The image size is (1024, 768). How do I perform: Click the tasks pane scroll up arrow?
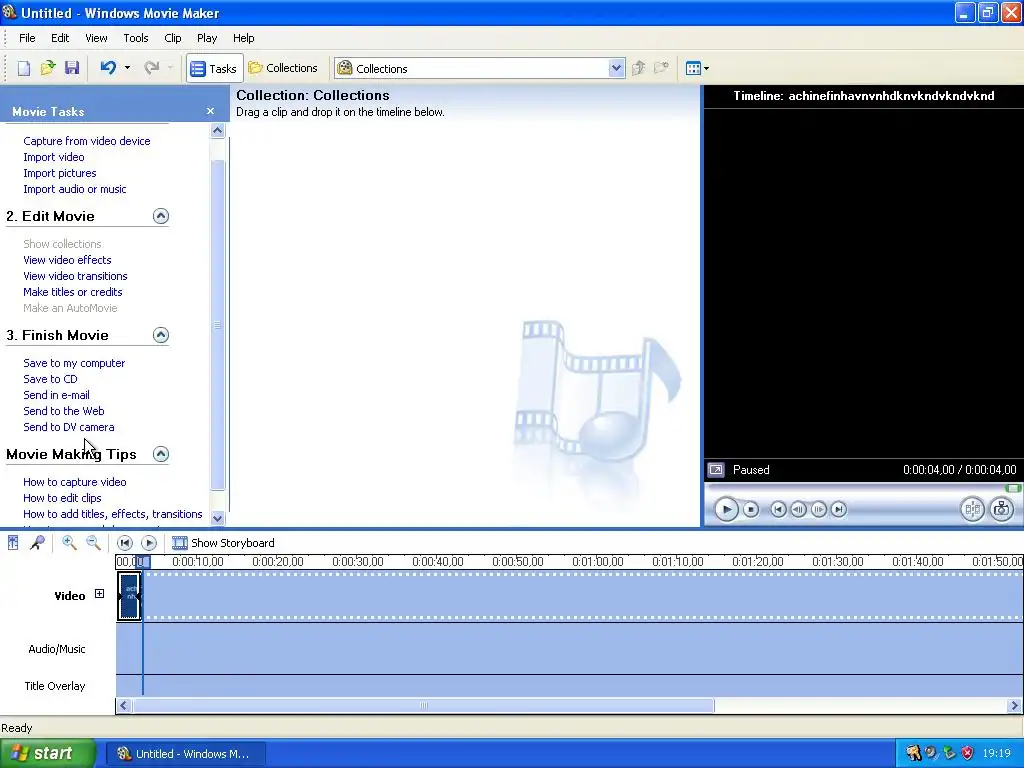217,131
